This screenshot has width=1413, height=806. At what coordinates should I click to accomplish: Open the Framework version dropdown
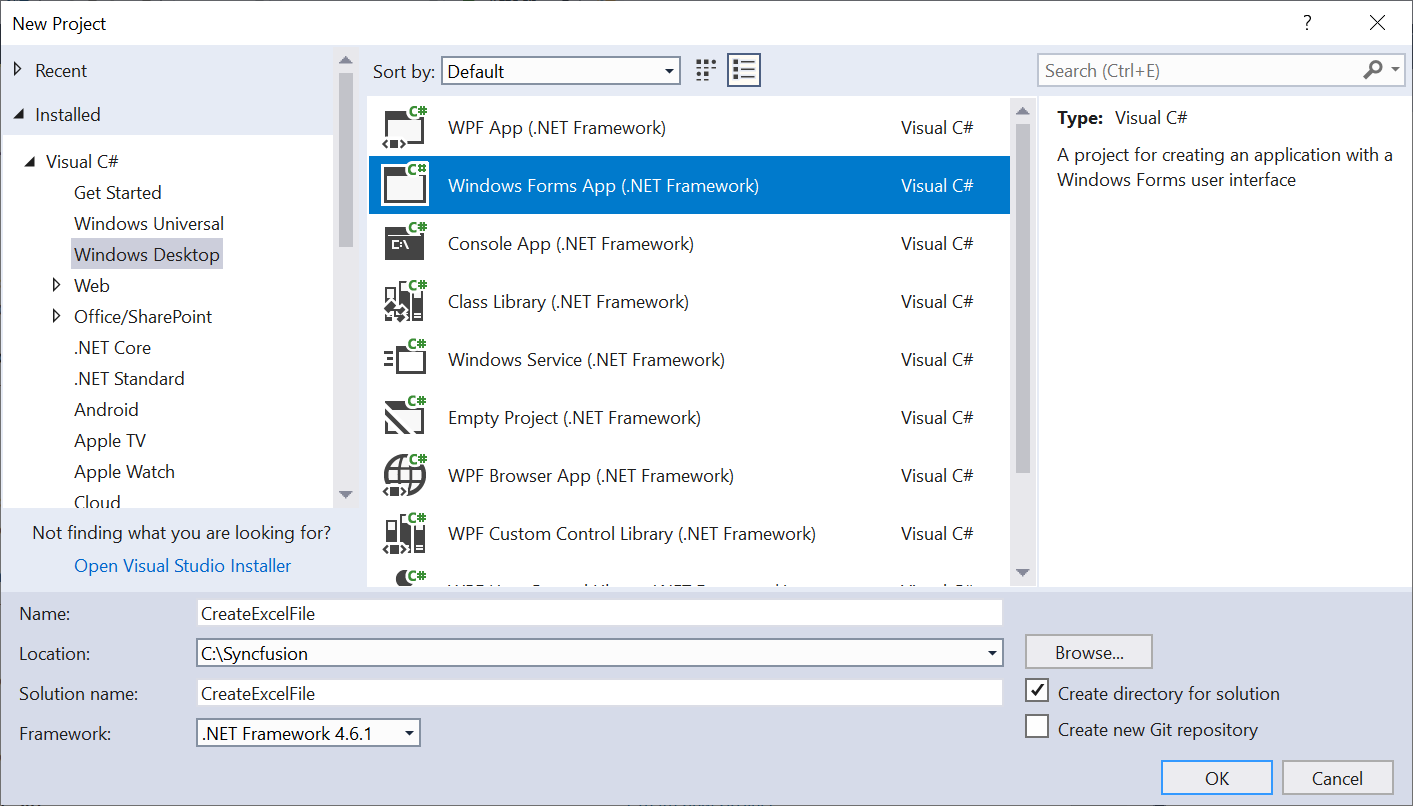point(308,733)
